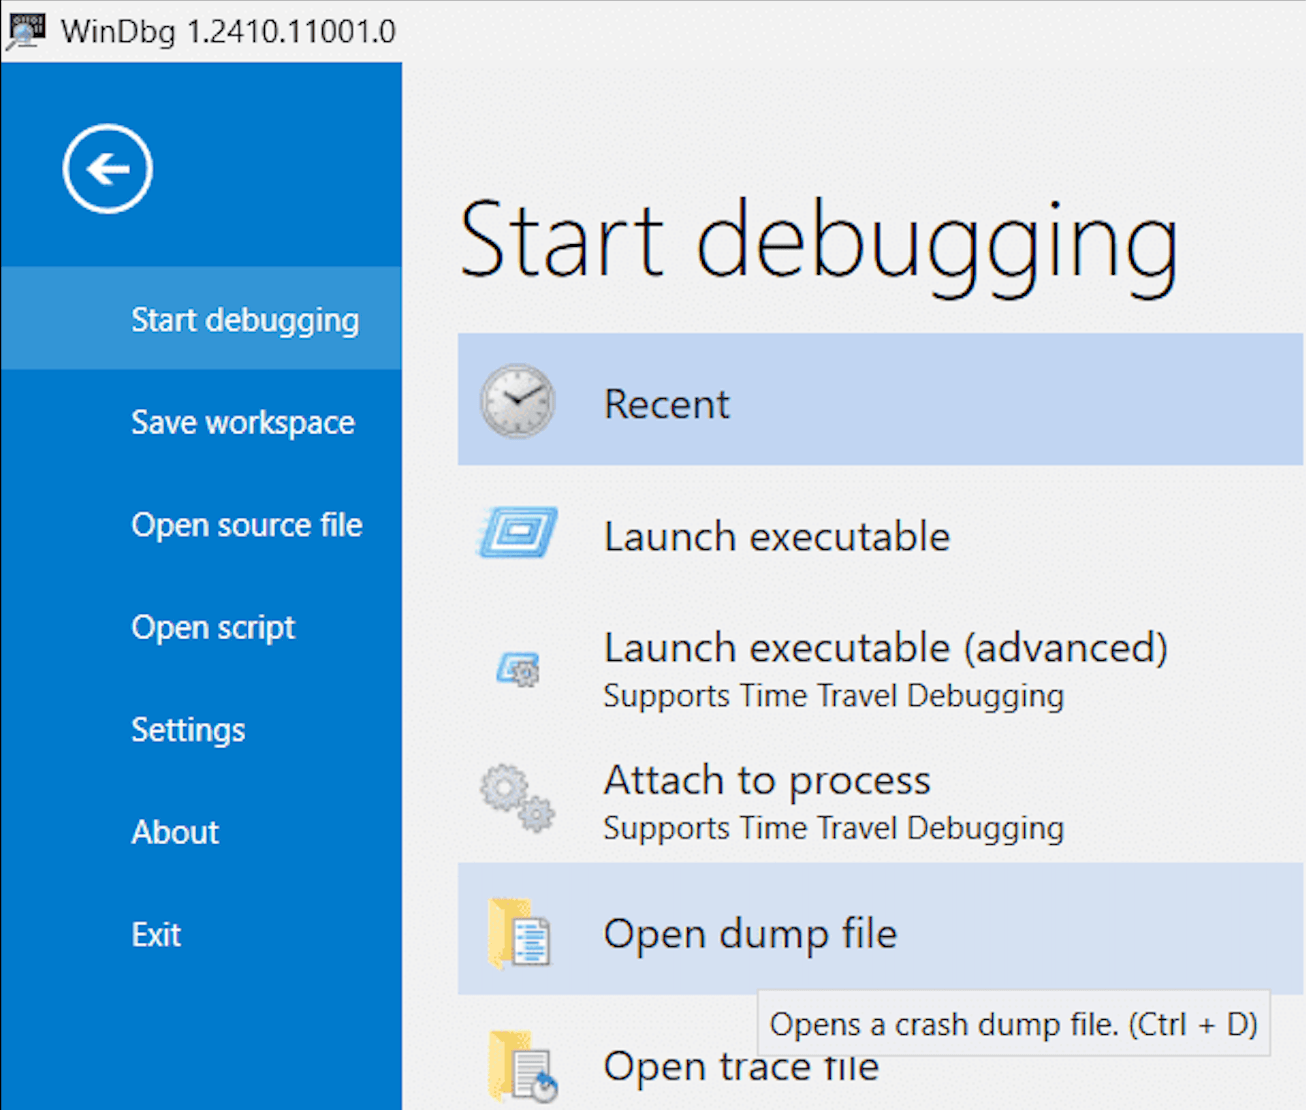Choose the Launch executable label
The image size is (1306, 1110).
pyautogui.click(x=777, y=537)
